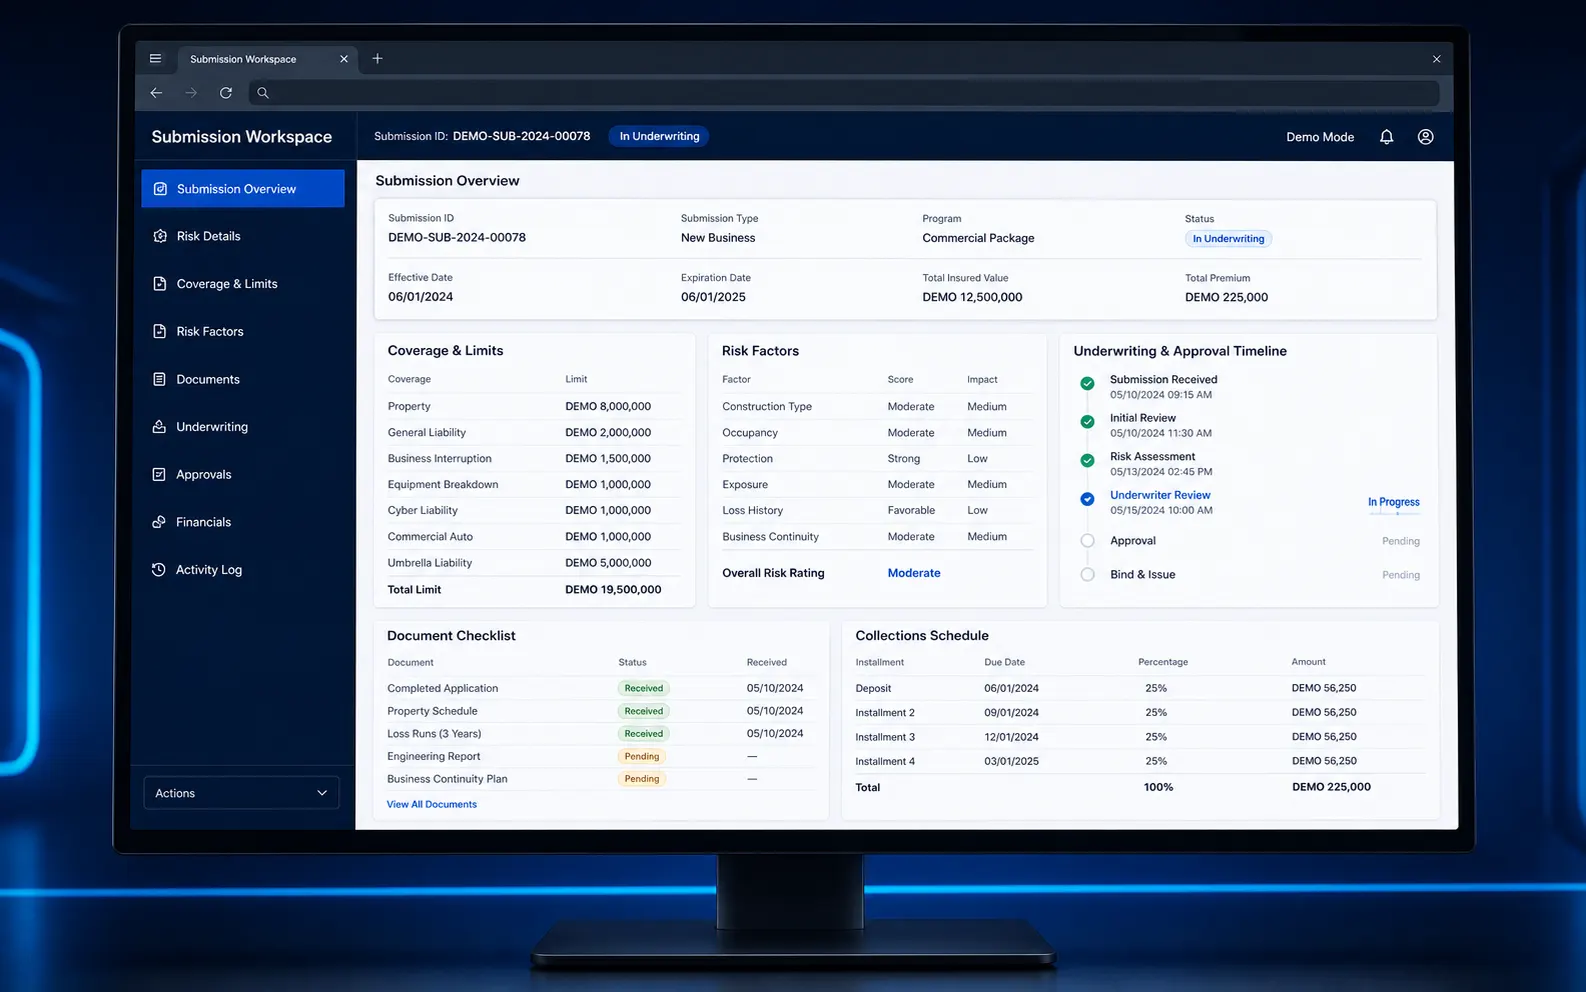Image resolution: width=1586 pixels, height=992 pixels.
Task: Open the Financials menu item
Action: point(243,522)
